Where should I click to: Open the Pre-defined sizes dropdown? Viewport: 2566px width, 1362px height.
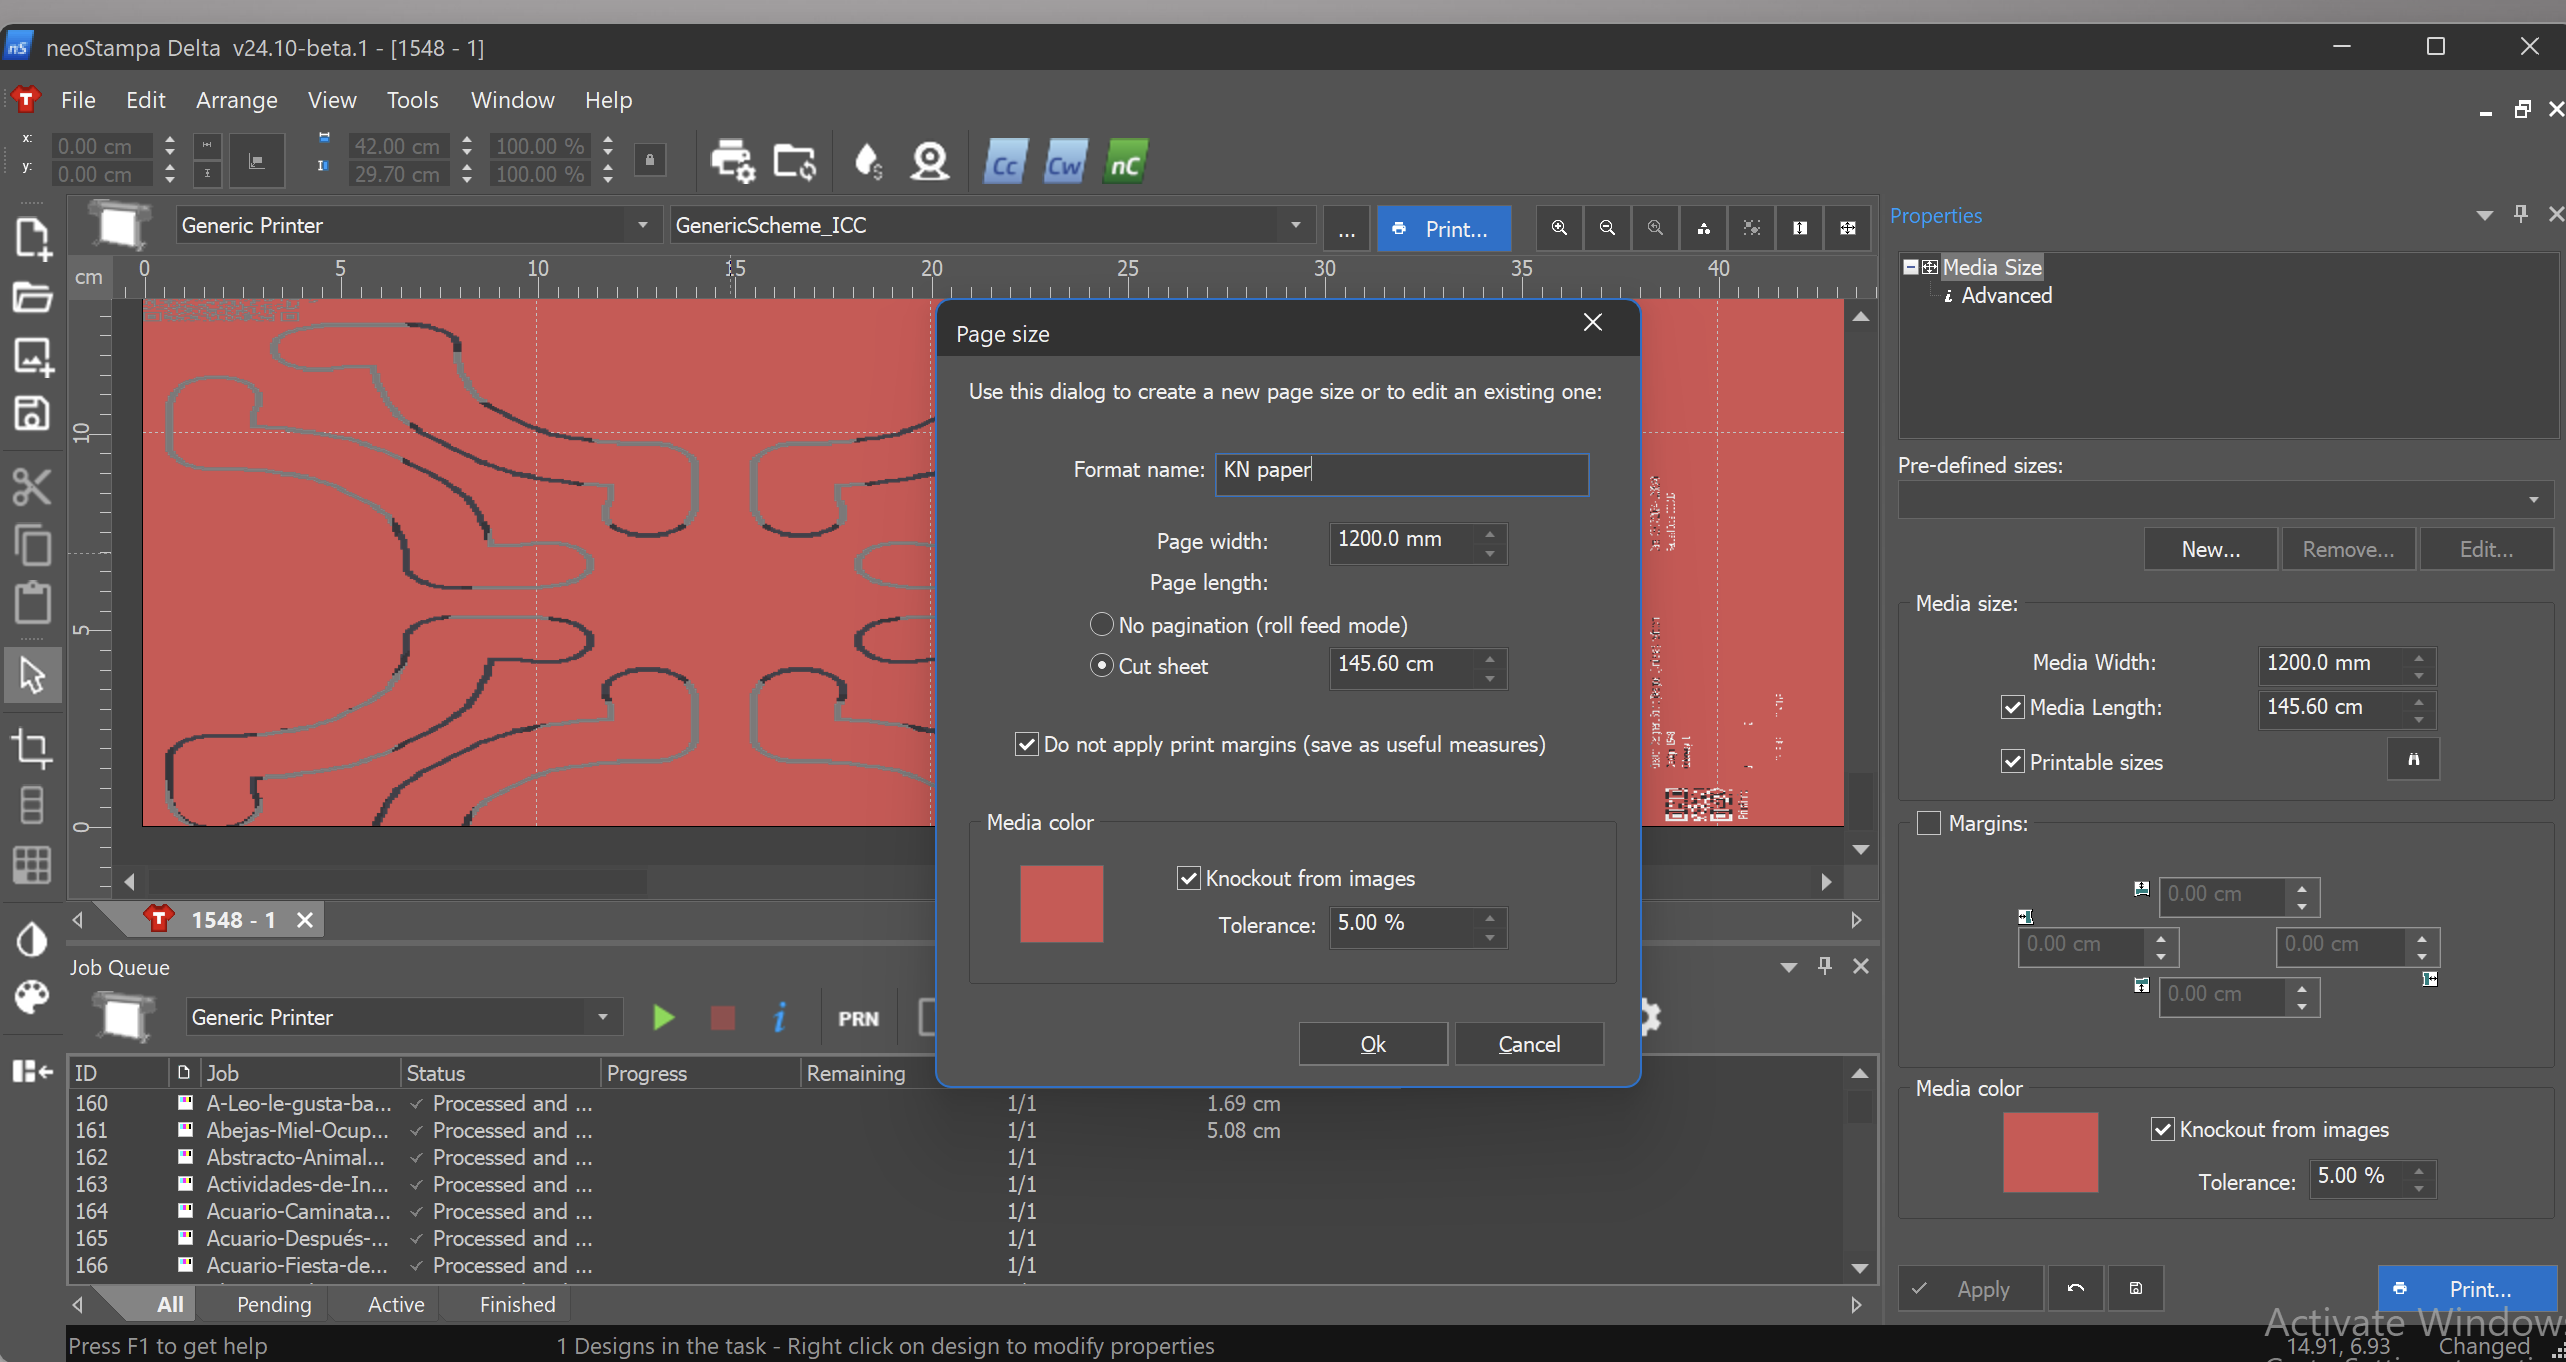pyautogui.click(x=2533, y=499)
